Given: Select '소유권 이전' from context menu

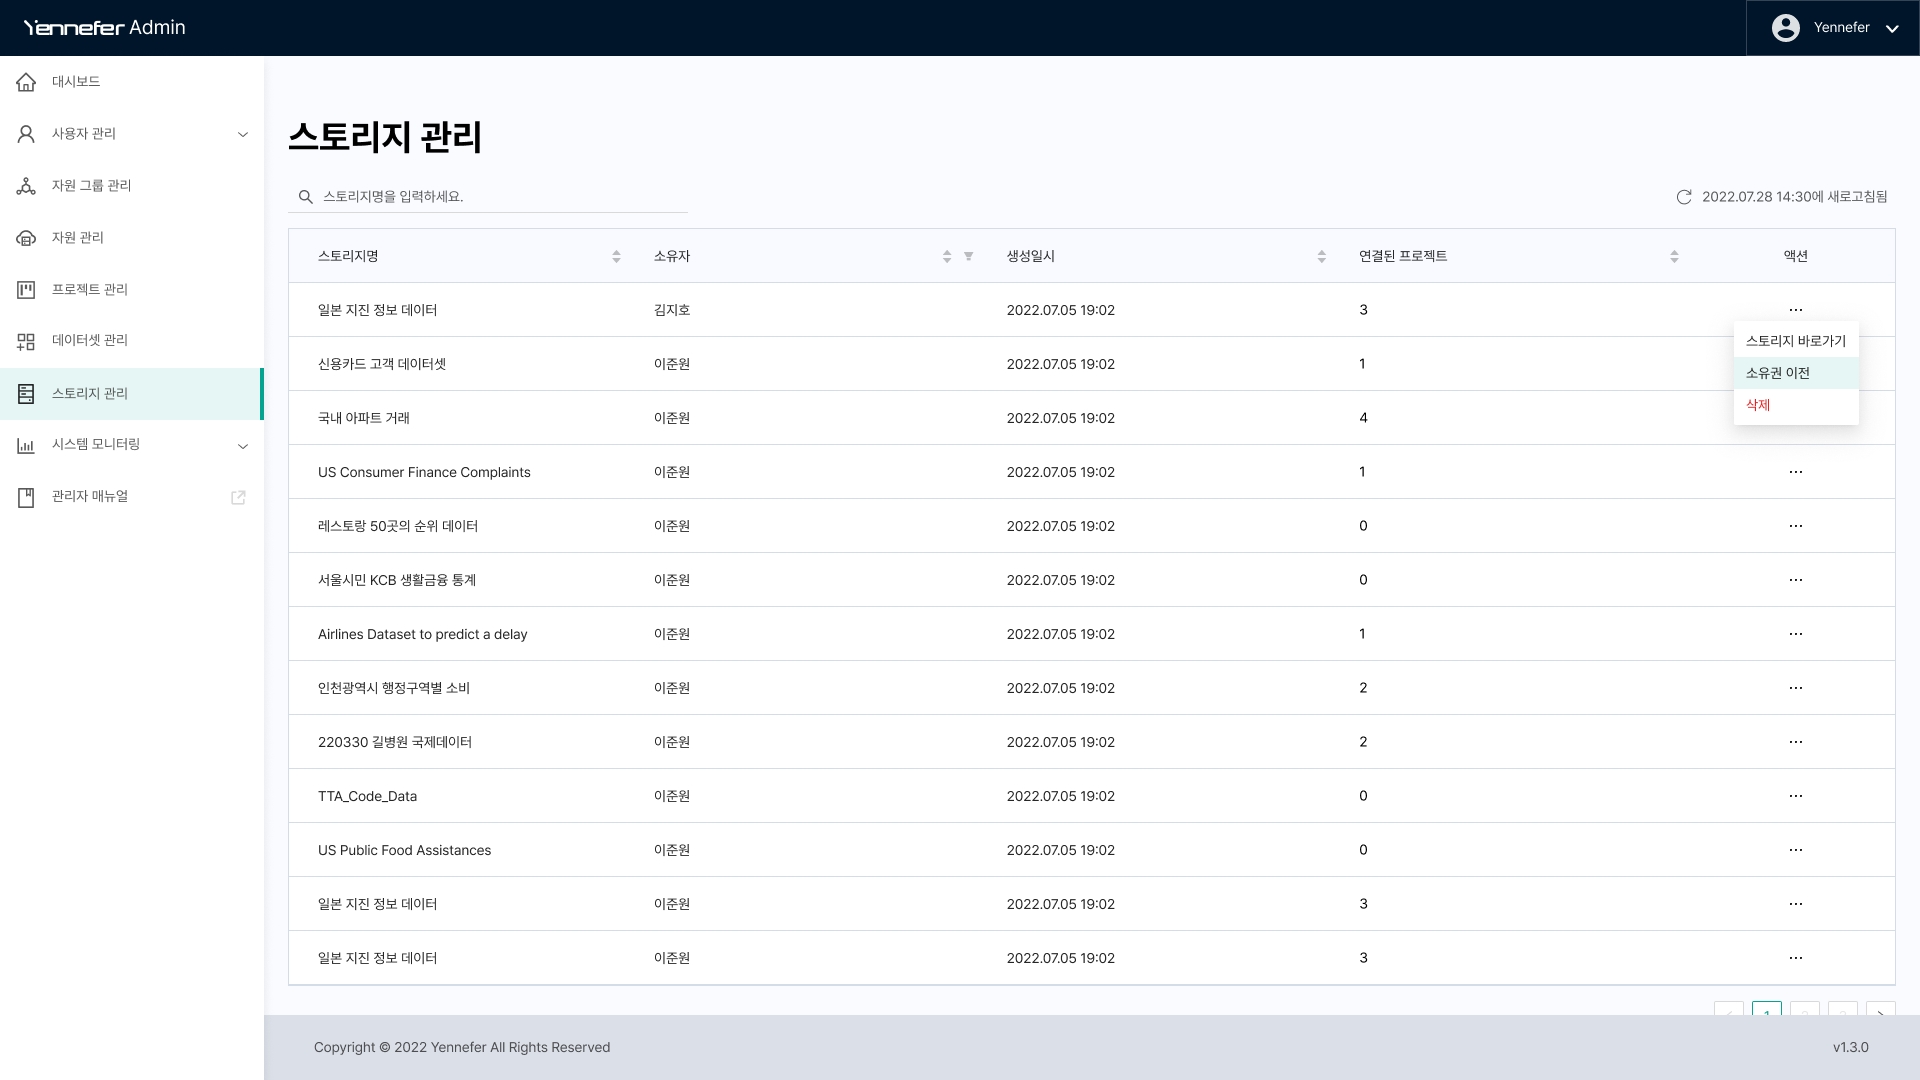Looking at the screenshot, I should point(1777,373).
